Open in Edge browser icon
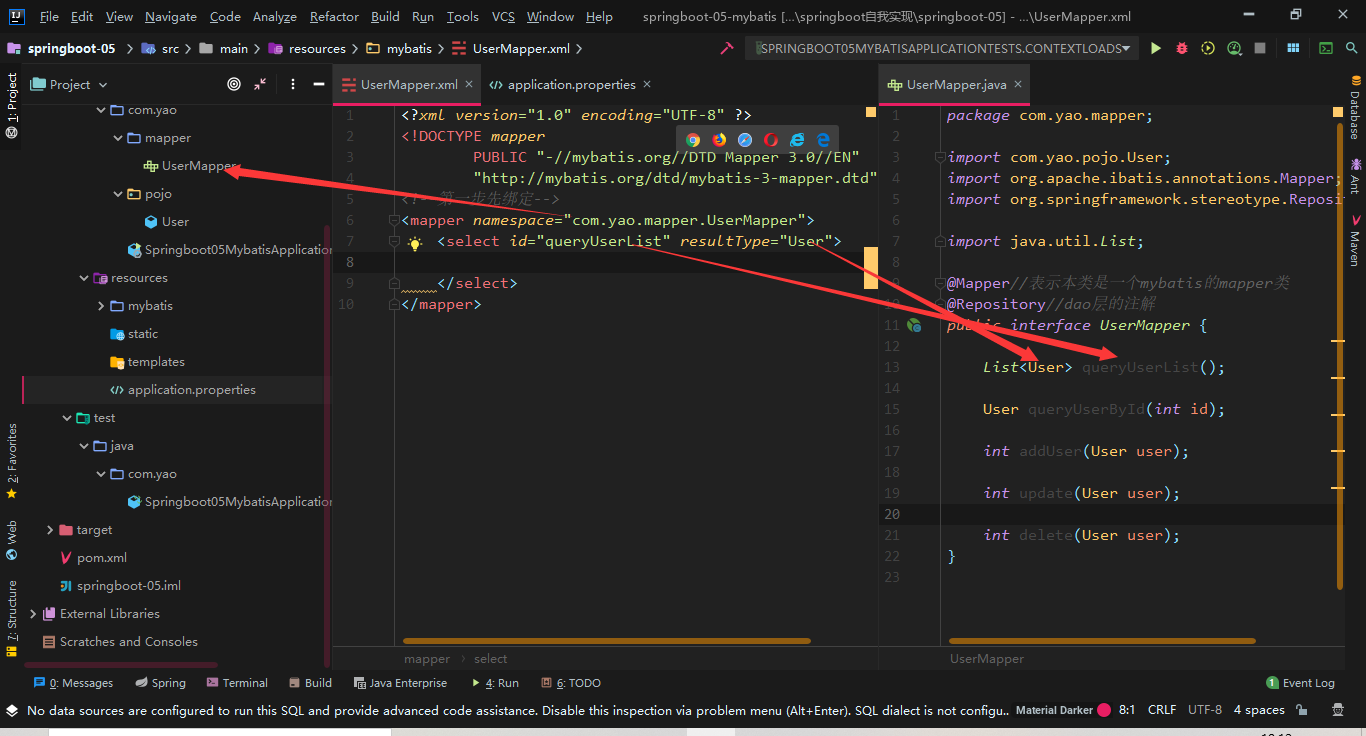The height and width of the screenshot is (736, 1366). [x=823, y=140]
